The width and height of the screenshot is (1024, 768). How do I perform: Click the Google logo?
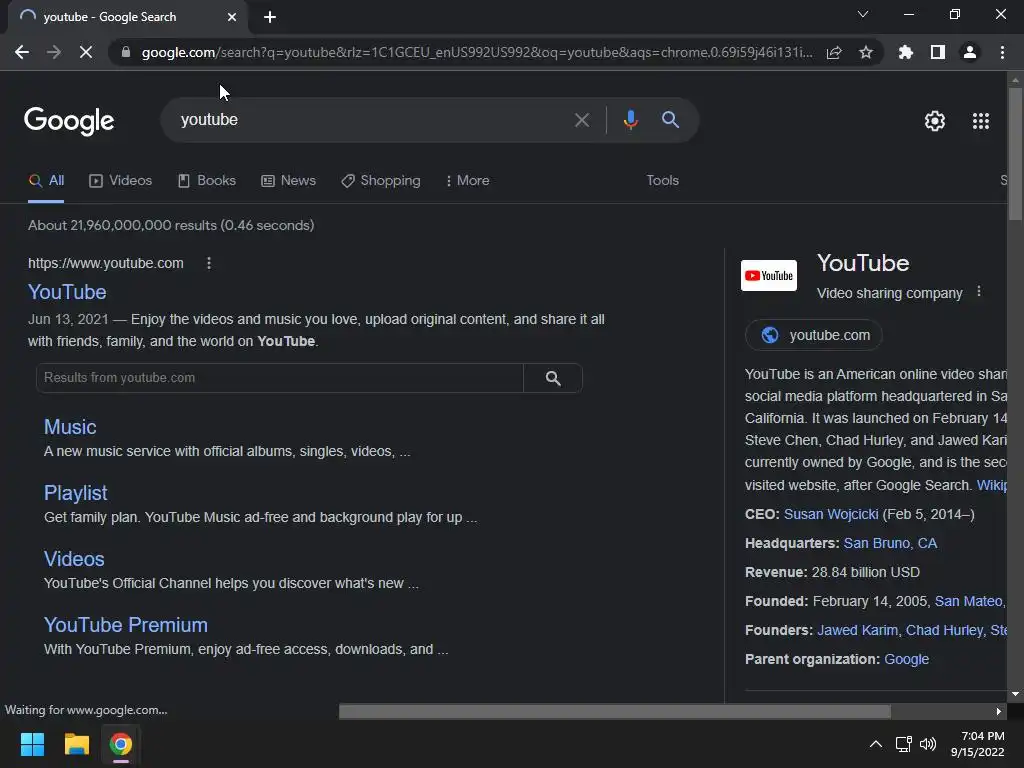click(69, 121)
